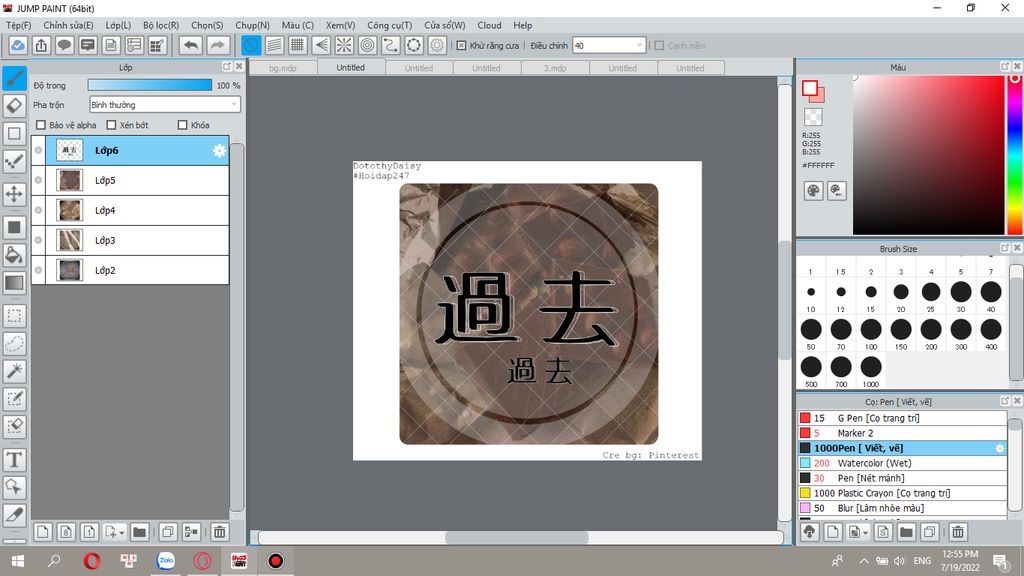Click the Undo arrow in the toolbar

[191, 45]
